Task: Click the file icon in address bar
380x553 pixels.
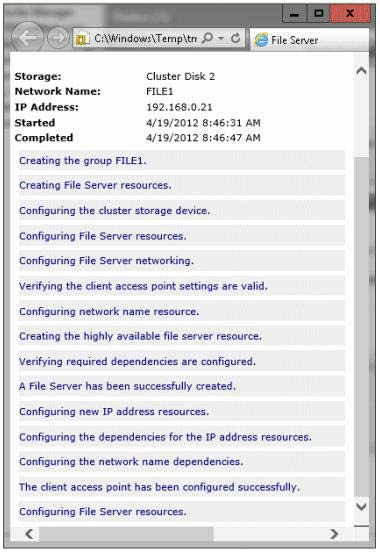Action: (x=82, y=39)
